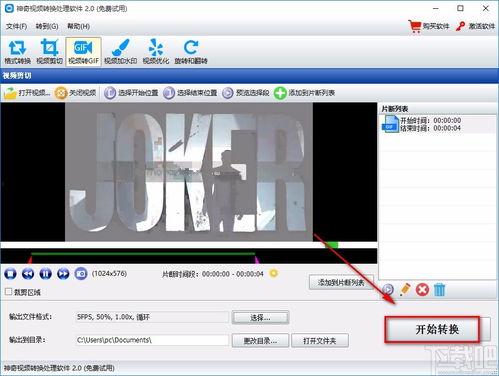
Task: Open the 视频加水印 watermark tool
Action: click(x=120, y=52)
